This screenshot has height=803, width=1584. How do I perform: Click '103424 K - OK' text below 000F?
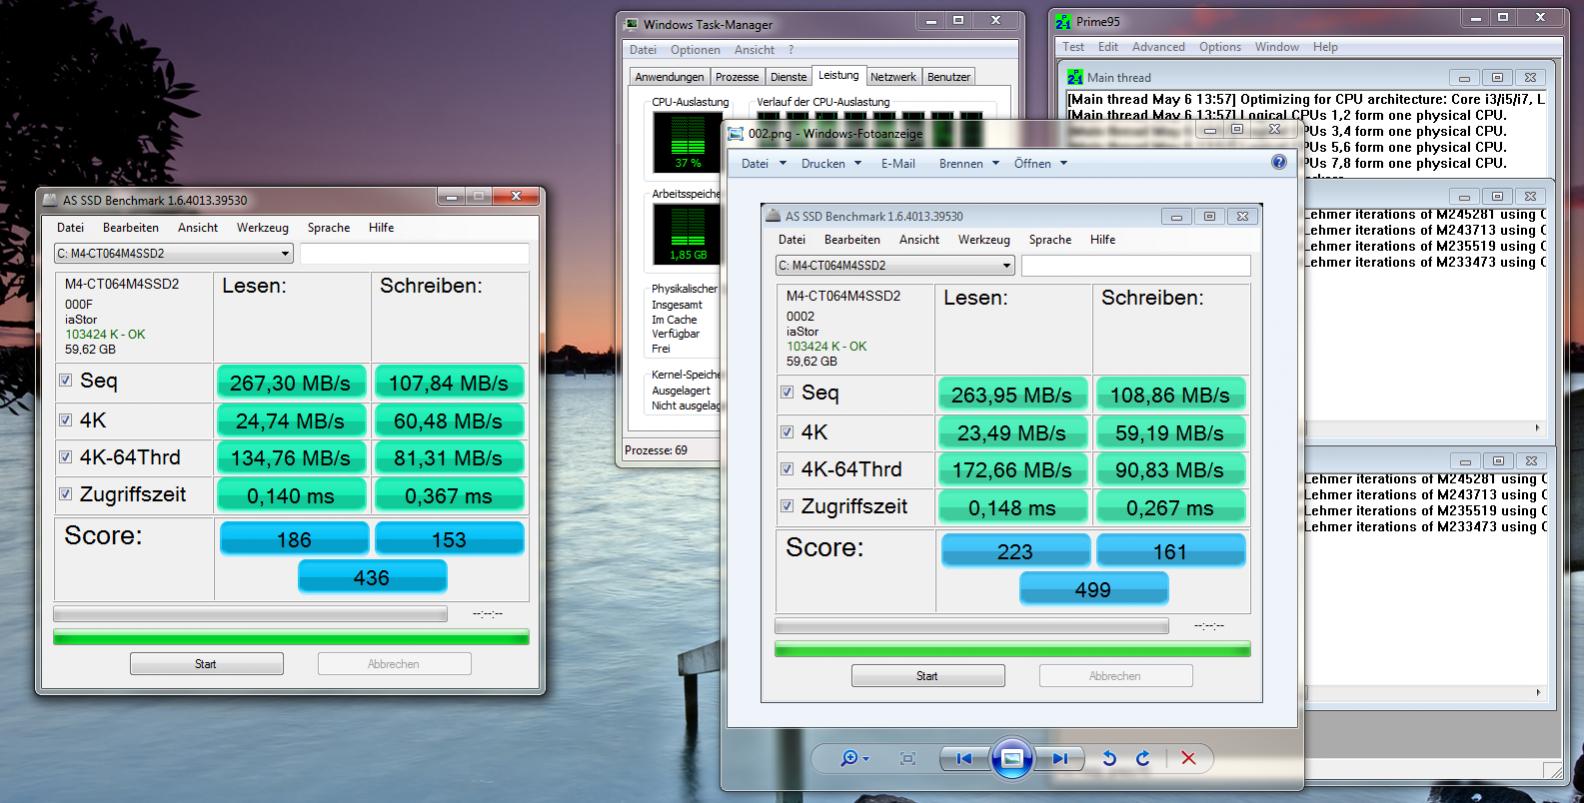coord(105,334)
